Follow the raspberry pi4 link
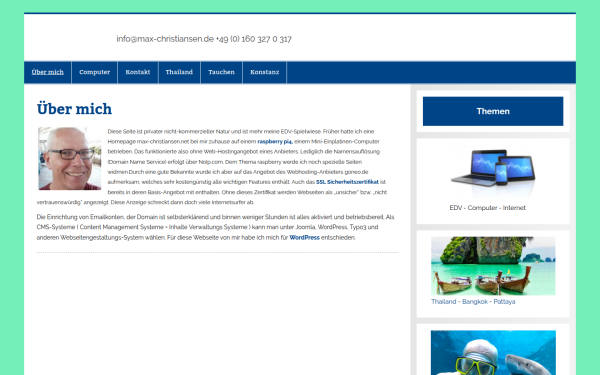The image size is (600, 375). pos(275,142)
